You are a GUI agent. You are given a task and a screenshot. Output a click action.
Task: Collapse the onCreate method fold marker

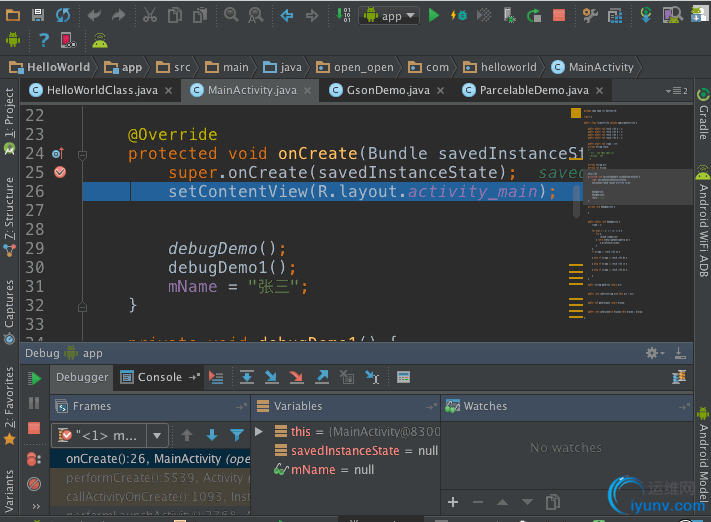[83, 156]
